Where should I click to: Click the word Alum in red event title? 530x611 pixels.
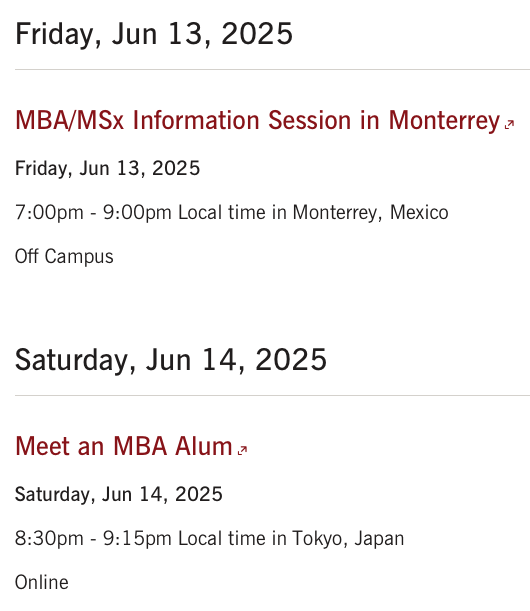pos(203,446)
